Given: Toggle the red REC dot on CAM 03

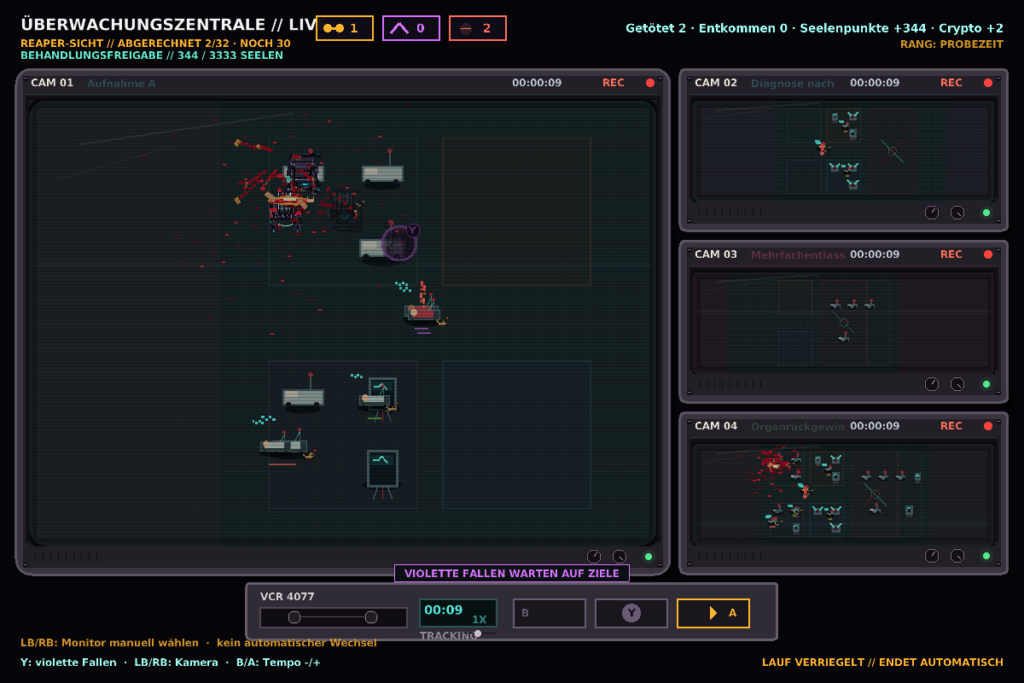Looking at the screenshot, I should tap(988, 255).
